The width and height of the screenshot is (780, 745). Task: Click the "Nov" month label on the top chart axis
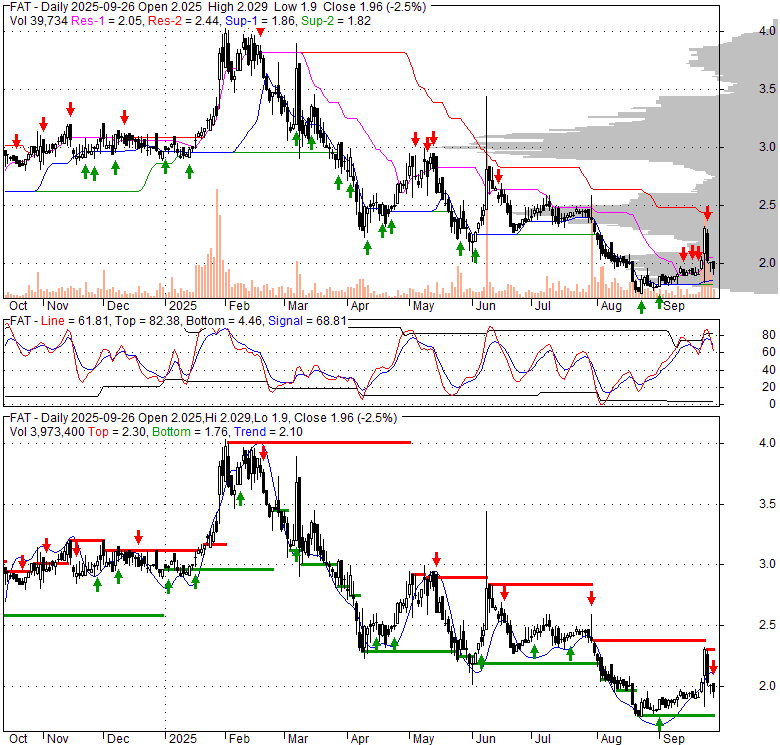point(58,306)
